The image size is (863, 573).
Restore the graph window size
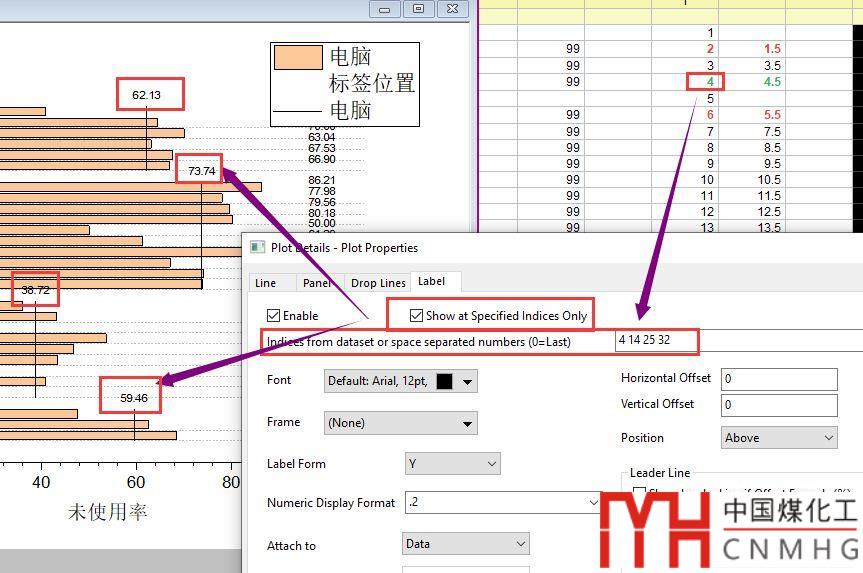[x=419, y=9]
